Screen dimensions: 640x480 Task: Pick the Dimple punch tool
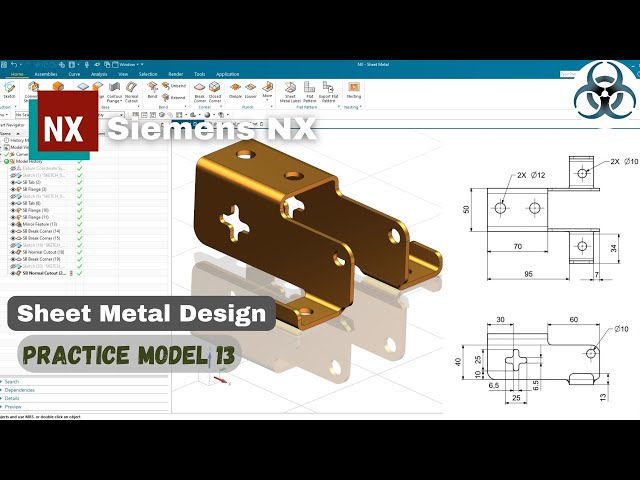click(x=236, y=91)
